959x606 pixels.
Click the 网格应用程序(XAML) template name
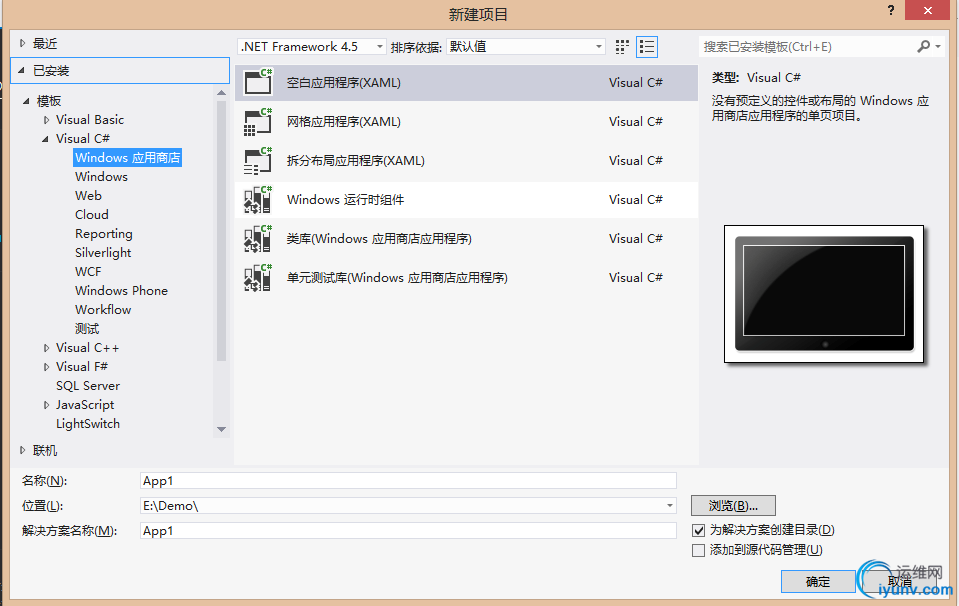(x=344, y=122)
